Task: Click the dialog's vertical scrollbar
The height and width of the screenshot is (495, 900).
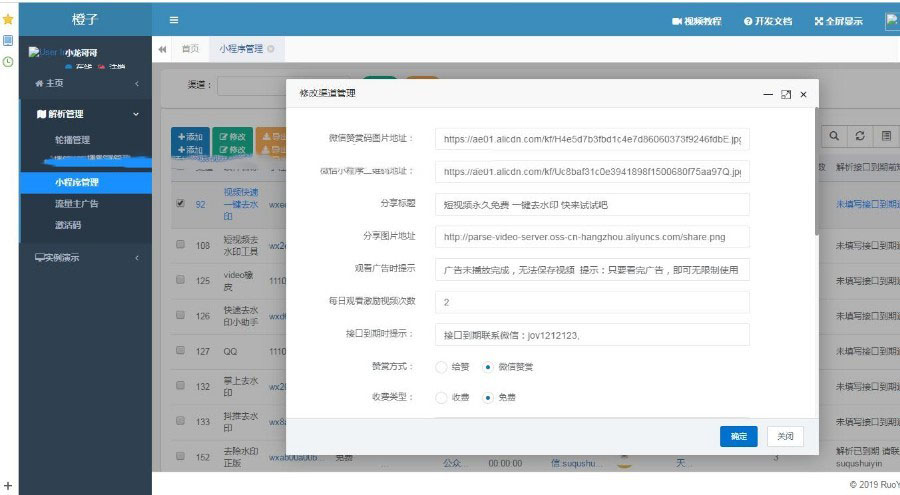Action: [x=817, y=171]
